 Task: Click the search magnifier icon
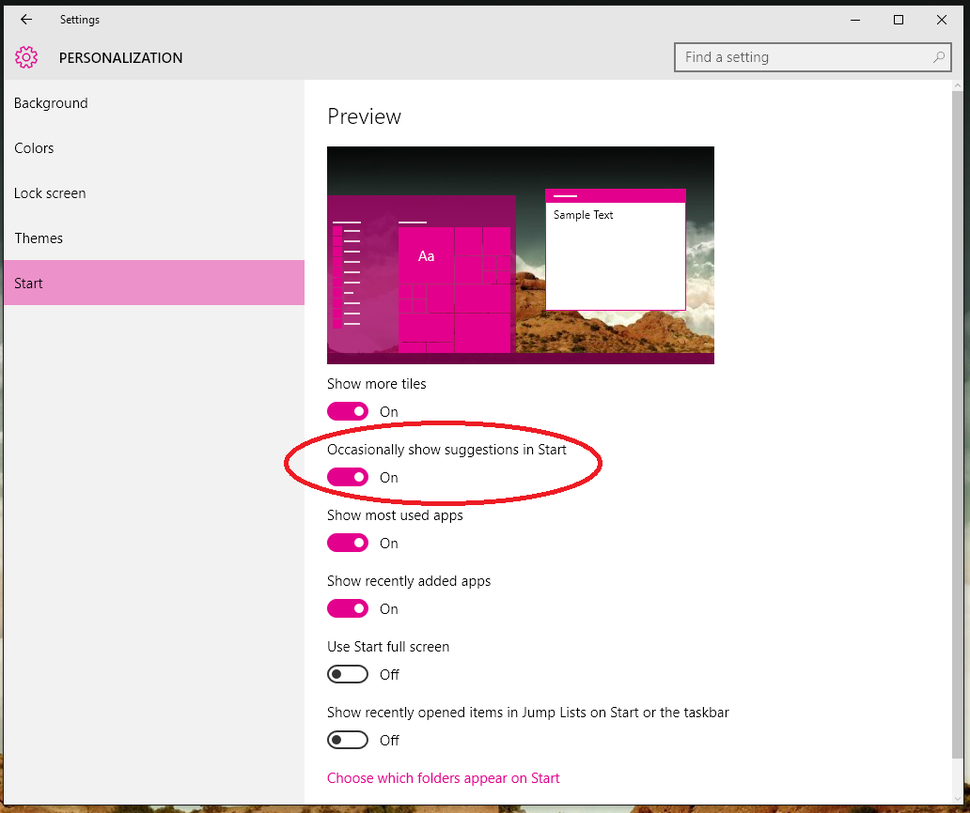[938, 58]
